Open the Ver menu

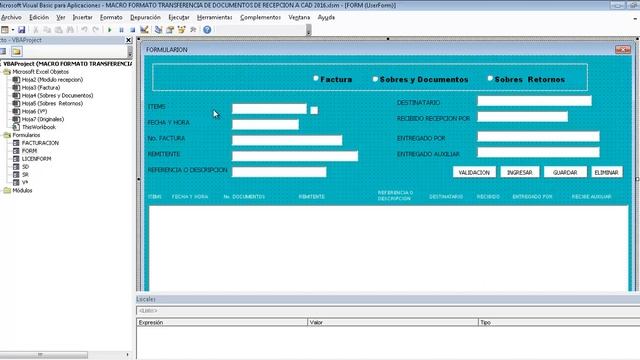(x=61, y=18)
